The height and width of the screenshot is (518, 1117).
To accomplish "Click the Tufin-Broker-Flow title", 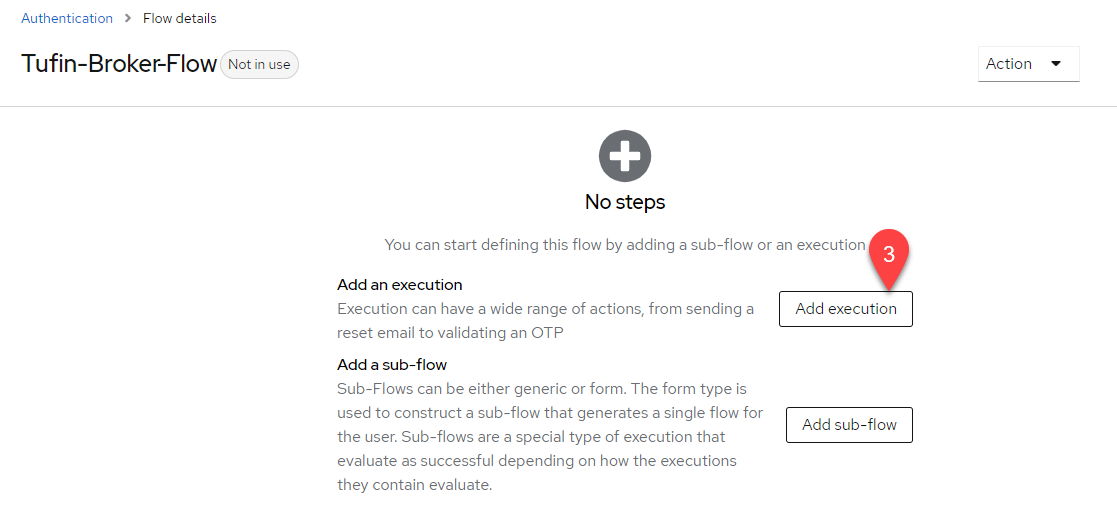I will (119, 64).
